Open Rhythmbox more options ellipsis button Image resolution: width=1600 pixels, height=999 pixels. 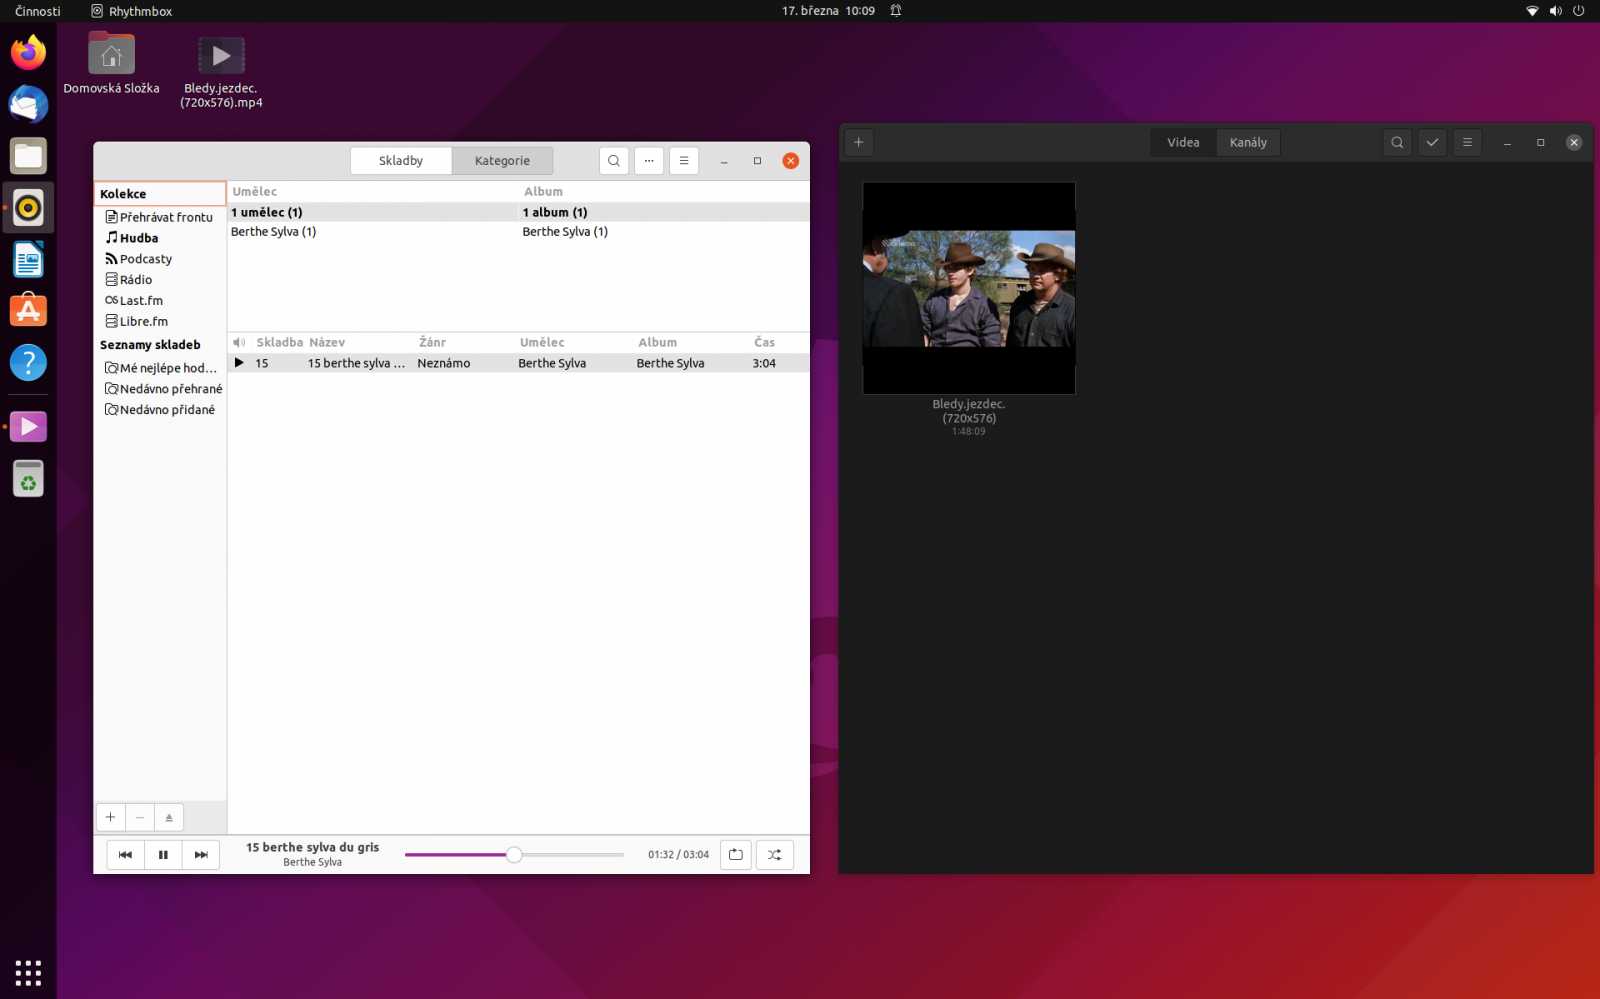[x=649, y=161]
